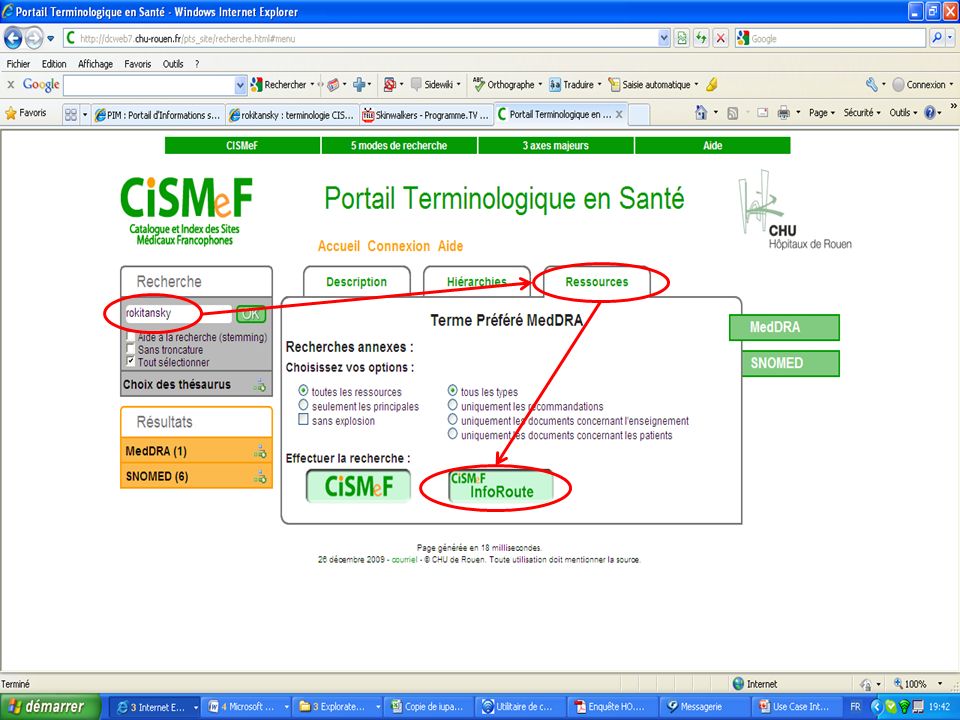Click the Print icon in the command bar
Screen dimensions: 960x720
click(x=783, y=113)
